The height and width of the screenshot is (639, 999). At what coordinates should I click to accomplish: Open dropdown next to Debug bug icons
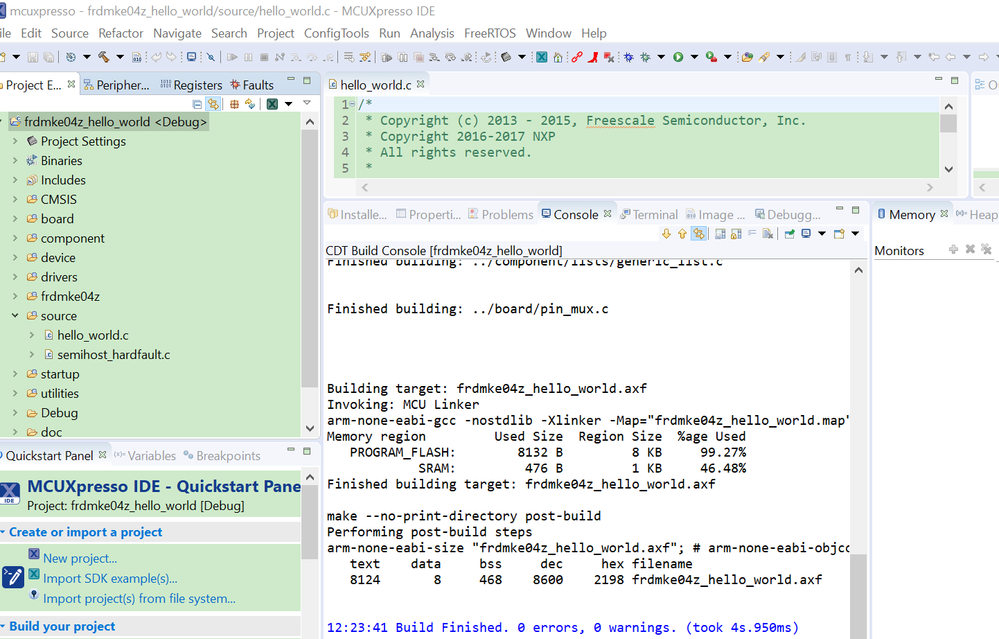(661, 57)
